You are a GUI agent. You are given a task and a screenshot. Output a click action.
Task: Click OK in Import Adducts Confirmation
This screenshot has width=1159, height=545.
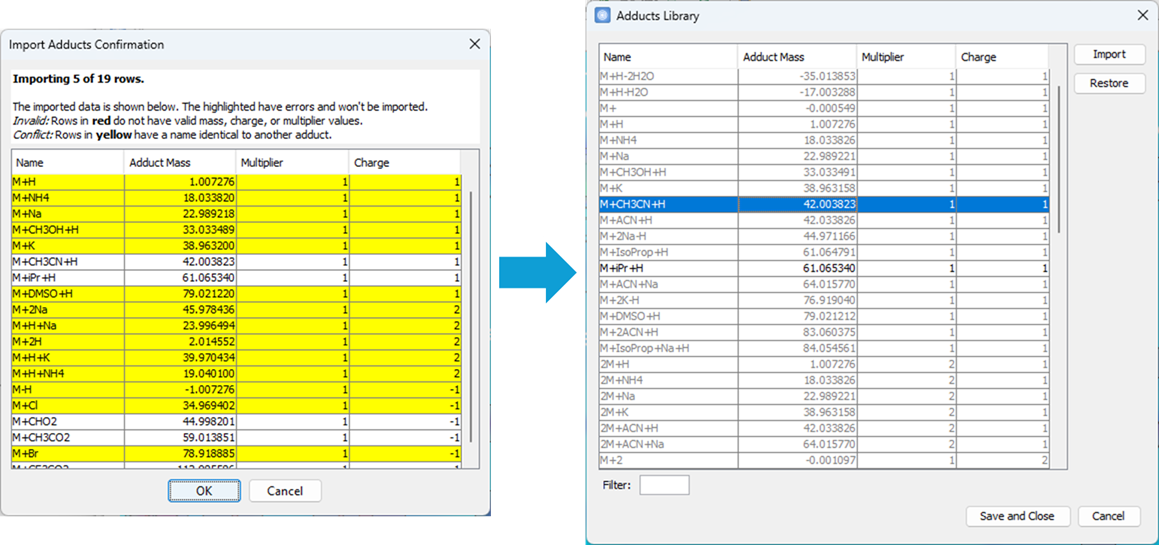click(x=204, y=491)
